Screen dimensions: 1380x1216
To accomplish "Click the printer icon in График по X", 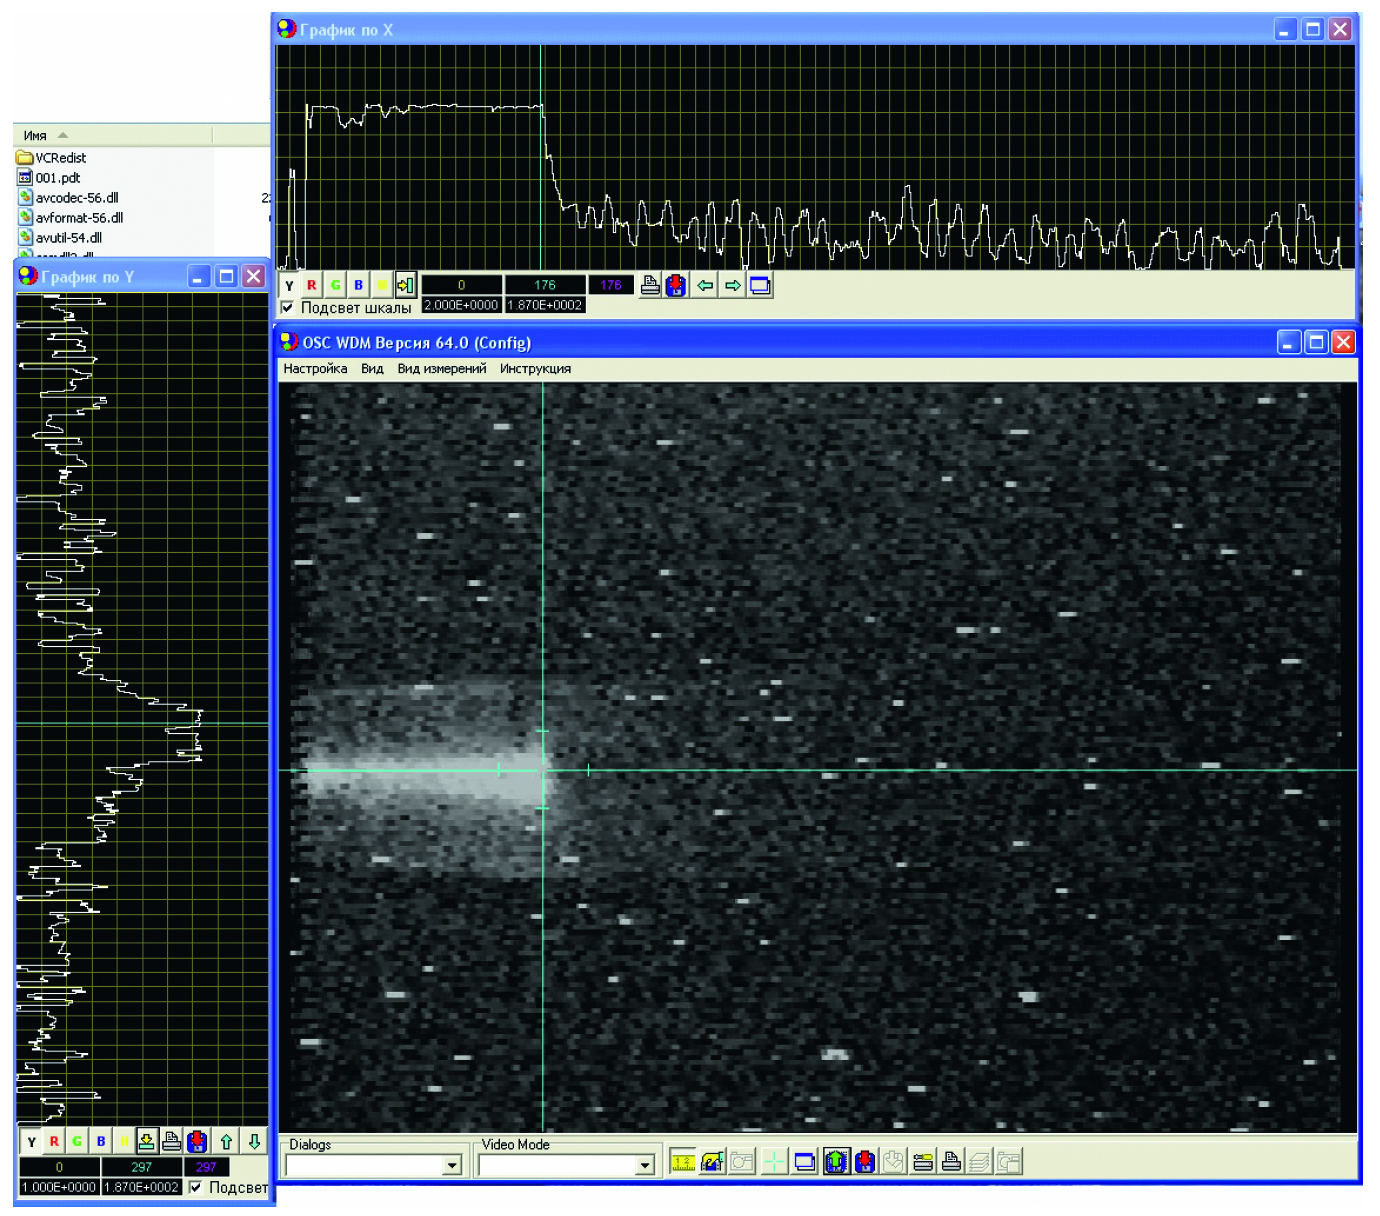I will pos(650,286).
